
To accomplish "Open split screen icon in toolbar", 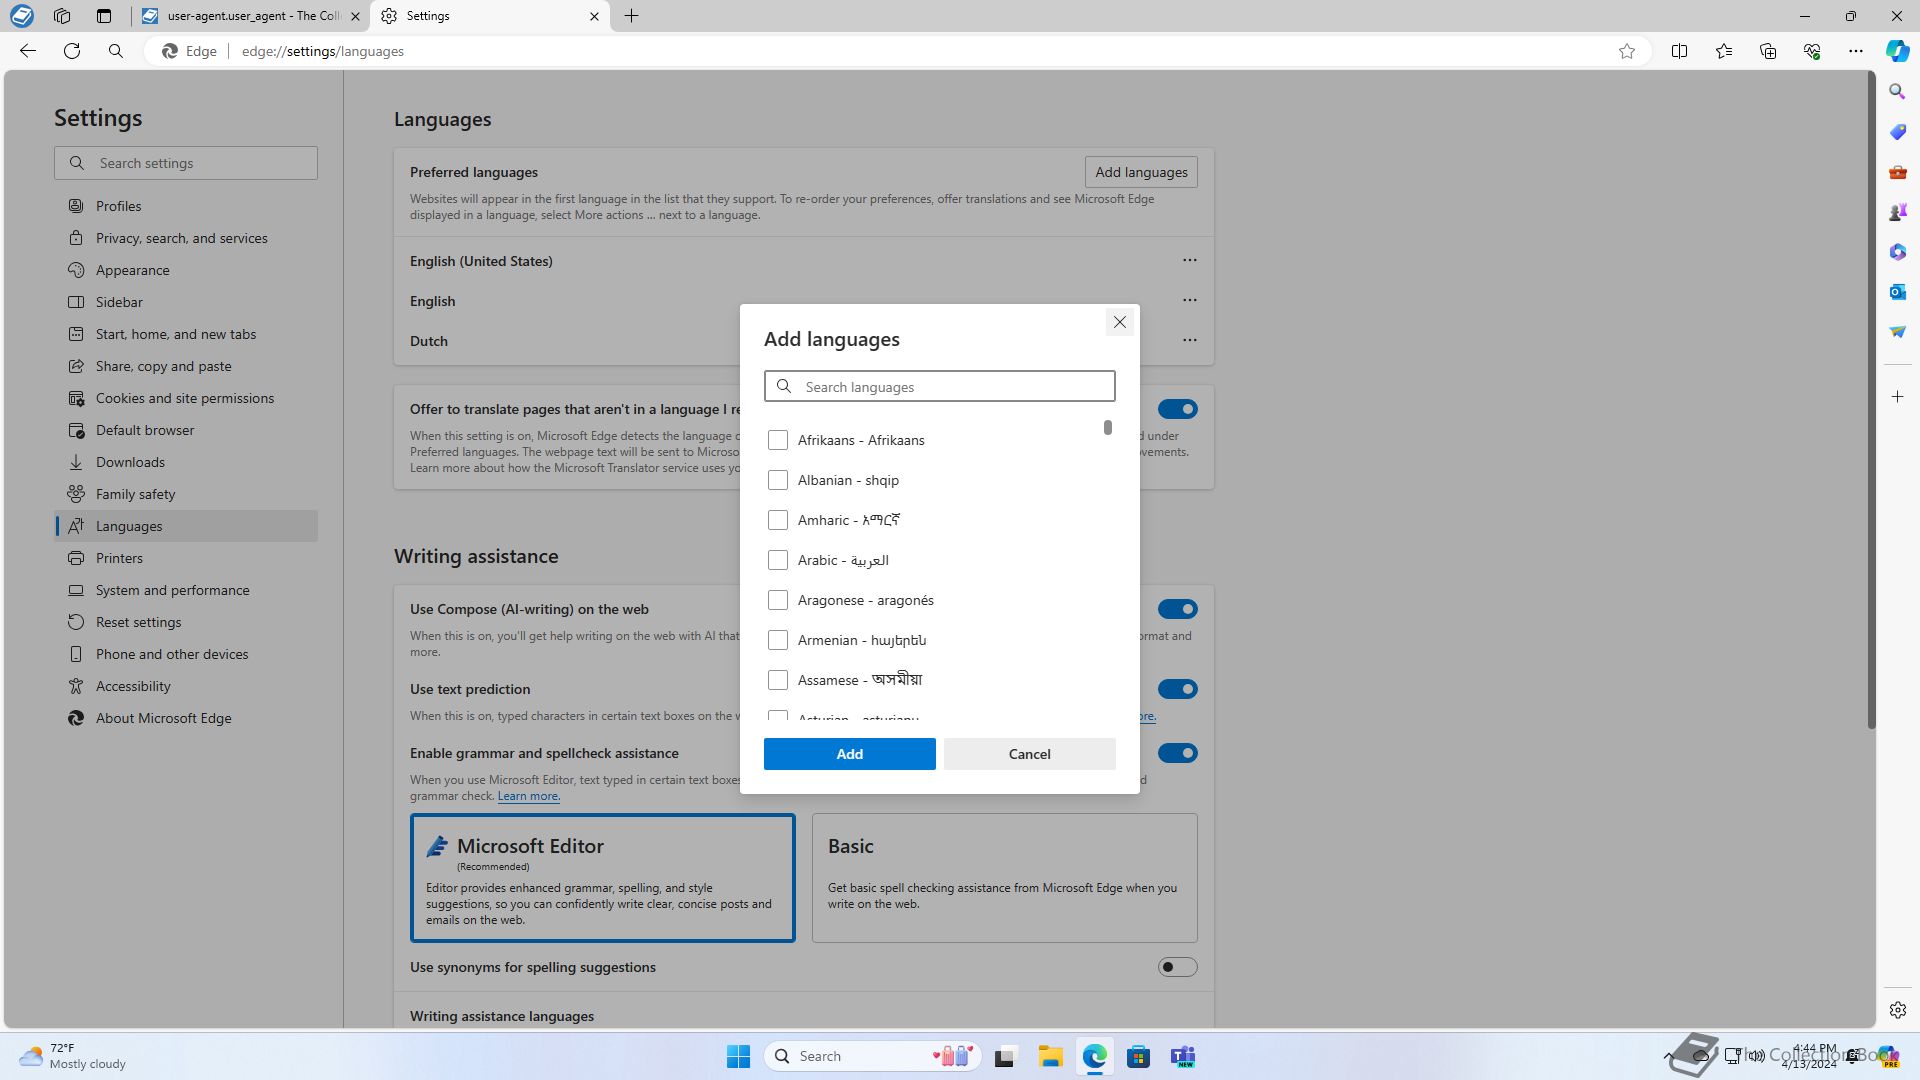I will tap(1679, 51).
